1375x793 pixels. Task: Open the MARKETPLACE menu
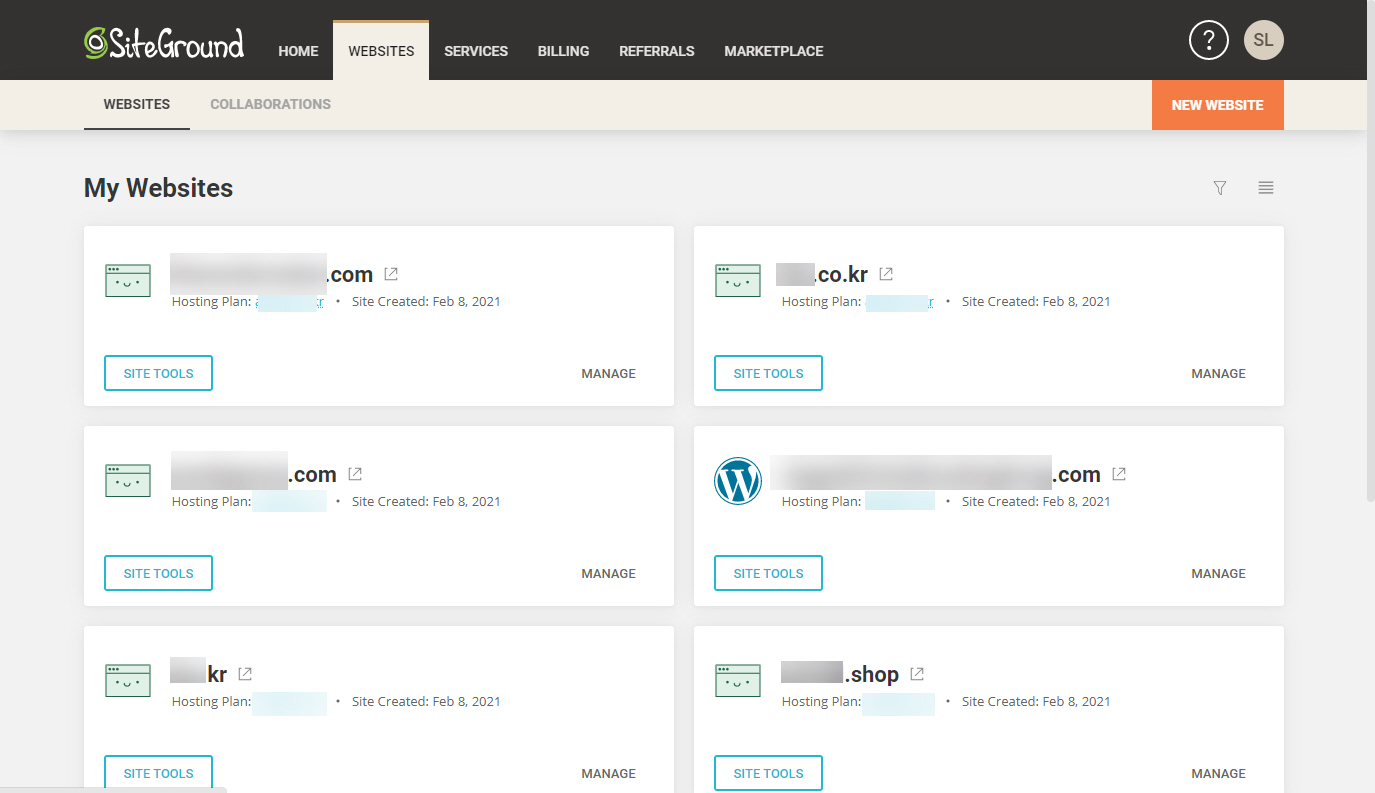pyautogui.click(x=774, y=51)
